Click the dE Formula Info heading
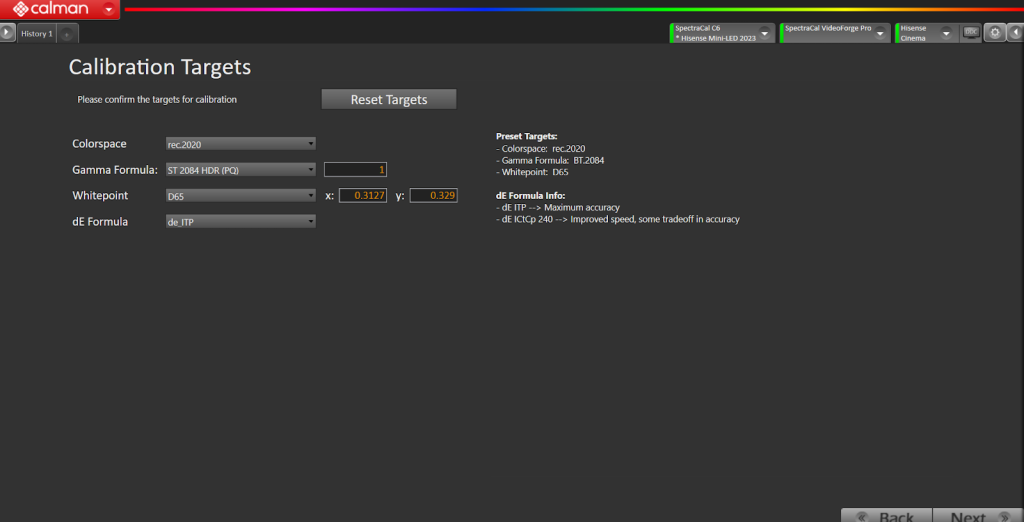The height and width of the screenshot is (522, 1024). pos(530,195)
